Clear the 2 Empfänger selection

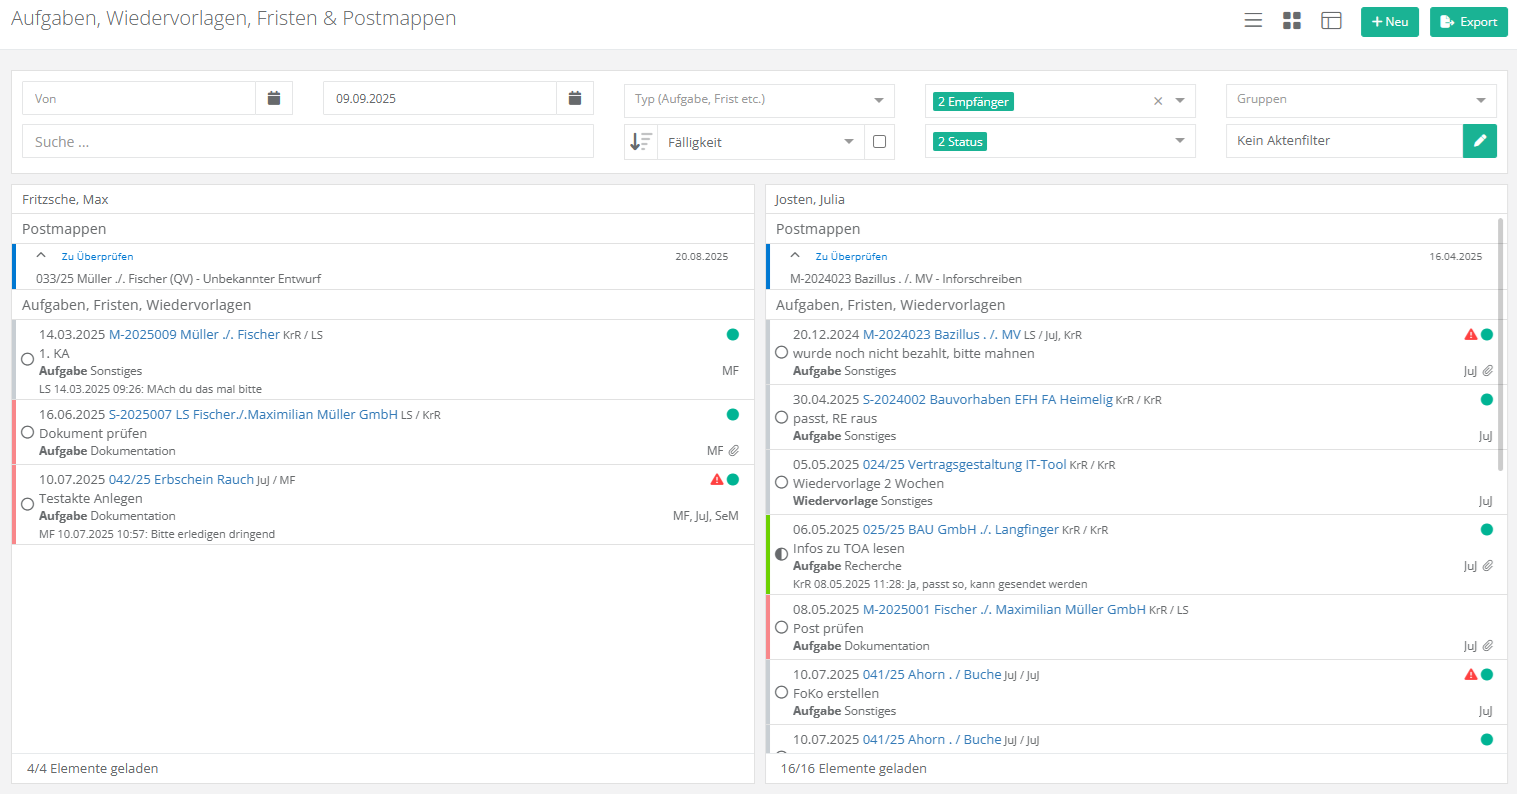1158,101
